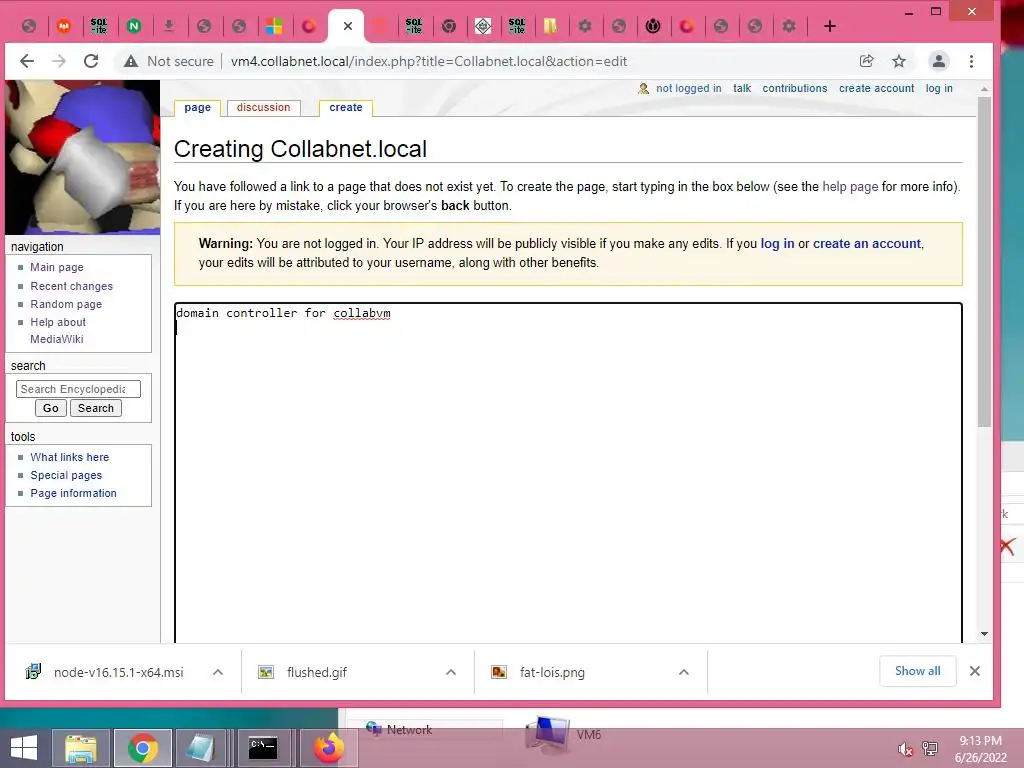Switch to the tab with yellow archive favicon

(x=551, y=26)
